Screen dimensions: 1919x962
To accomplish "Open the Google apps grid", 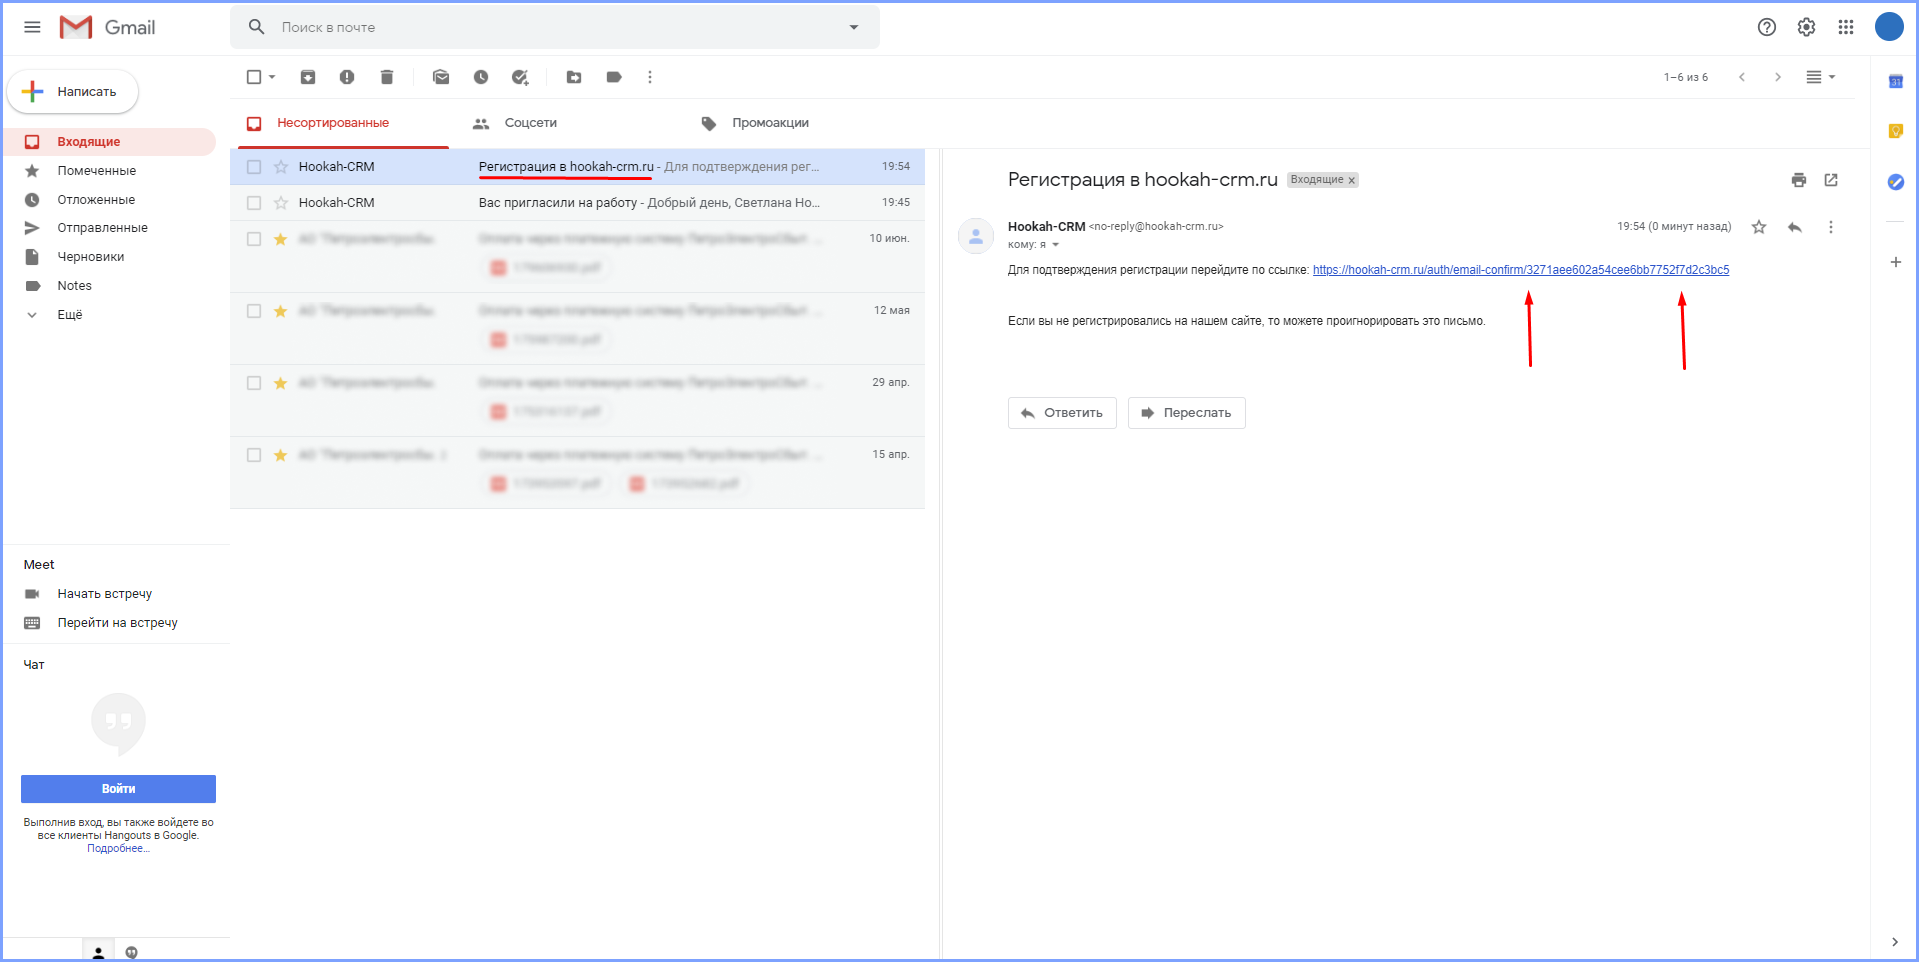I will tap(1846, 27).
